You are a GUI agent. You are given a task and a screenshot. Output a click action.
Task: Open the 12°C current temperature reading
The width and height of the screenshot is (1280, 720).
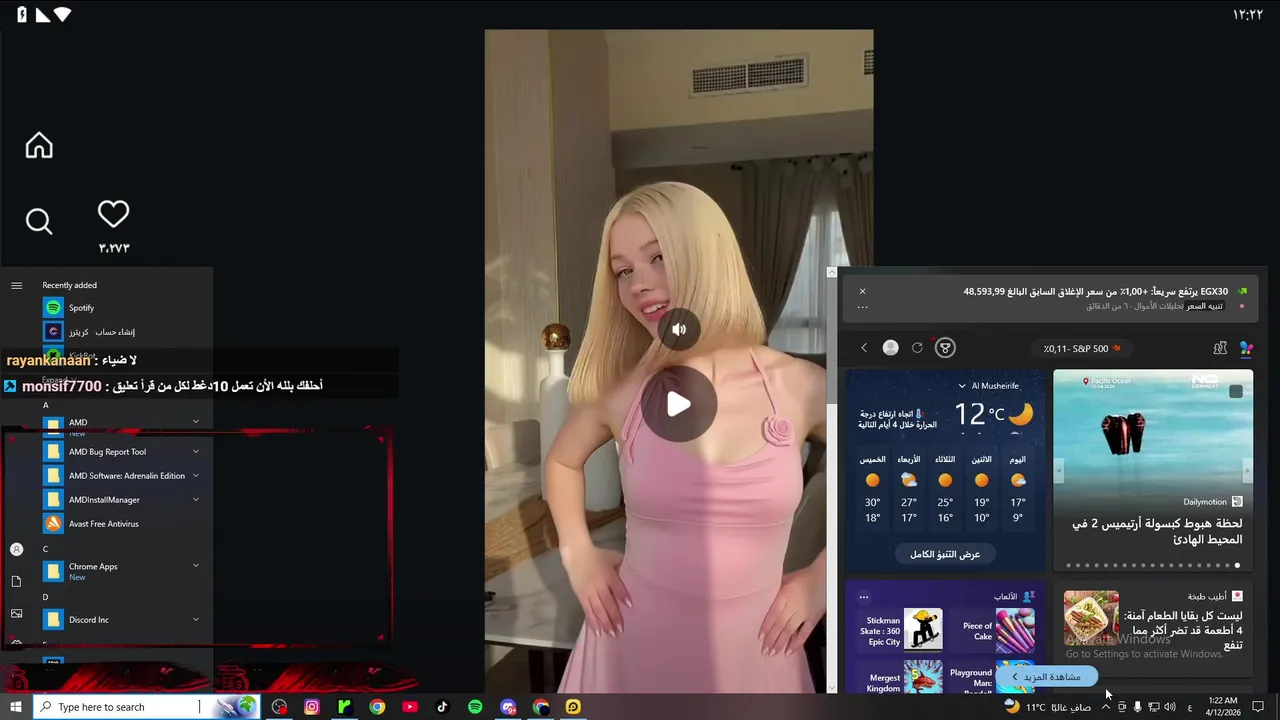coord(979,414)
